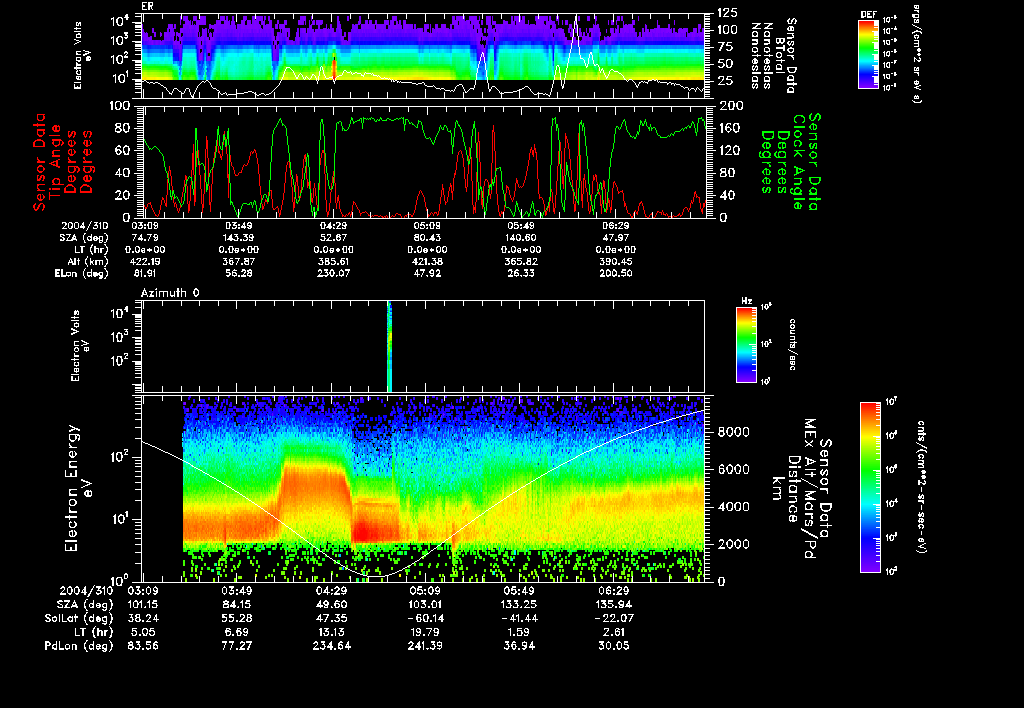Click the SolLat value 38.24
Screen dimensions: 1024x708
coord(142,618)
